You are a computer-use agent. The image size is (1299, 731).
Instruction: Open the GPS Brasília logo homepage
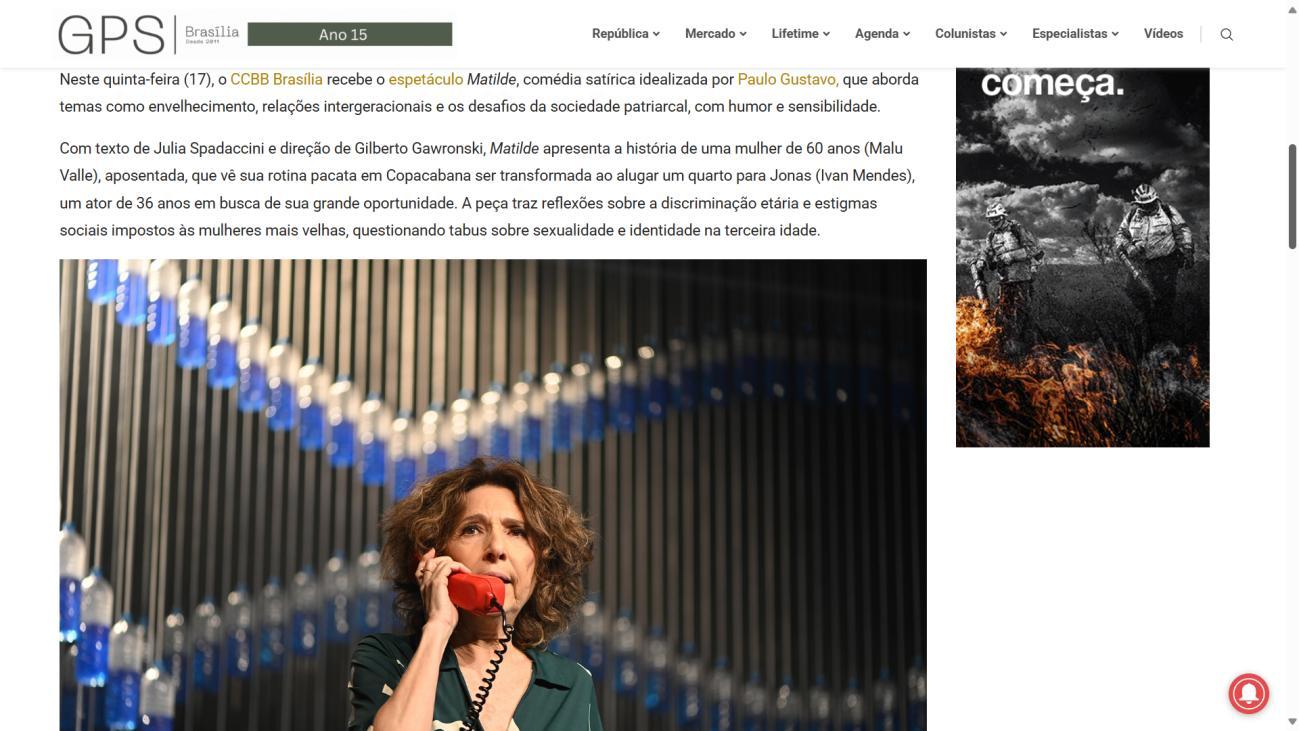coord(148,34)
